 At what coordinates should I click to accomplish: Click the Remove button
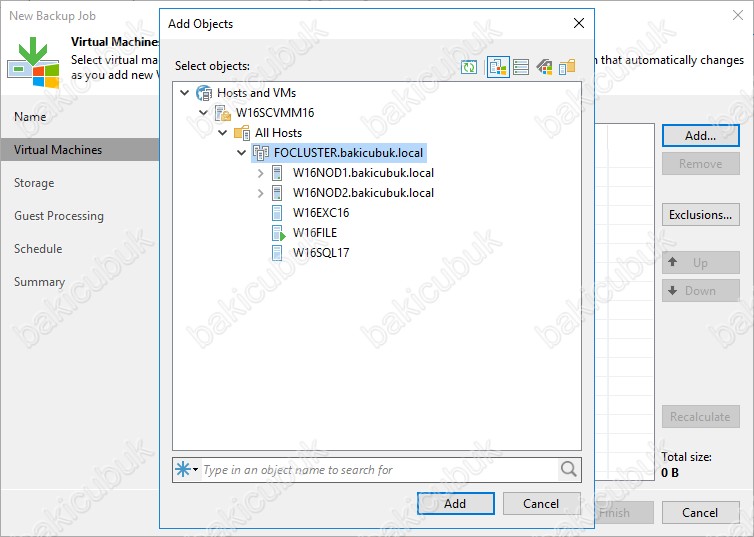(x=701, y=164)
